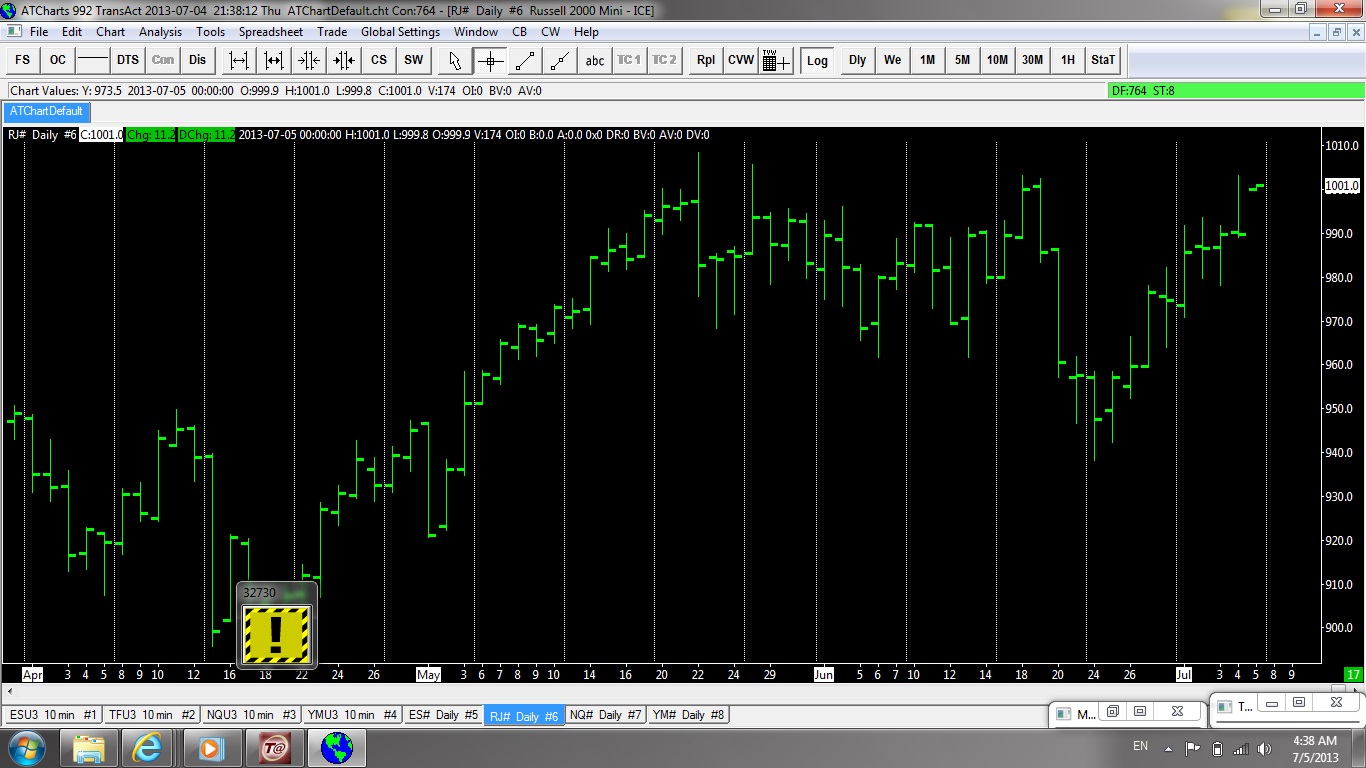1366x768 pixels.
Task: Click the OC toolbar button
Action: 58,60
